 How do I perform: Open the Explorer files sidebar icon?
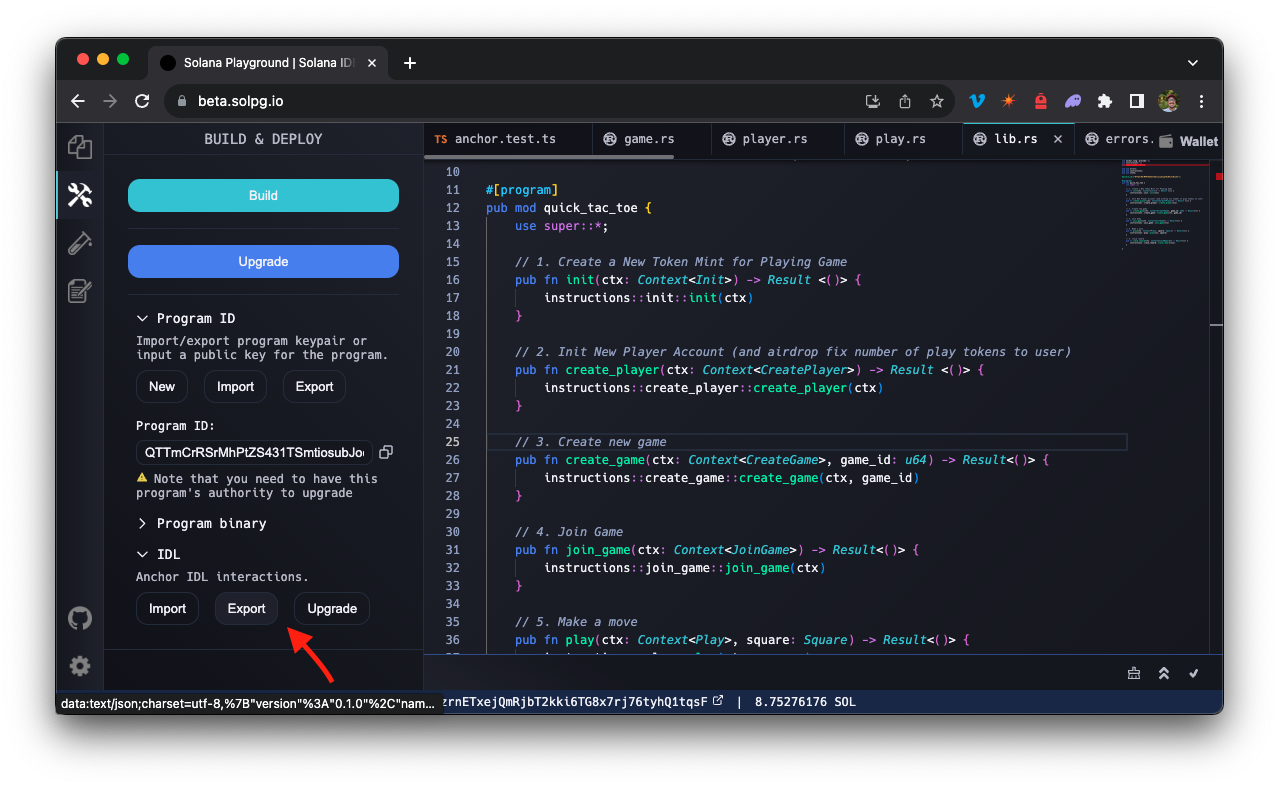(80, 147)
